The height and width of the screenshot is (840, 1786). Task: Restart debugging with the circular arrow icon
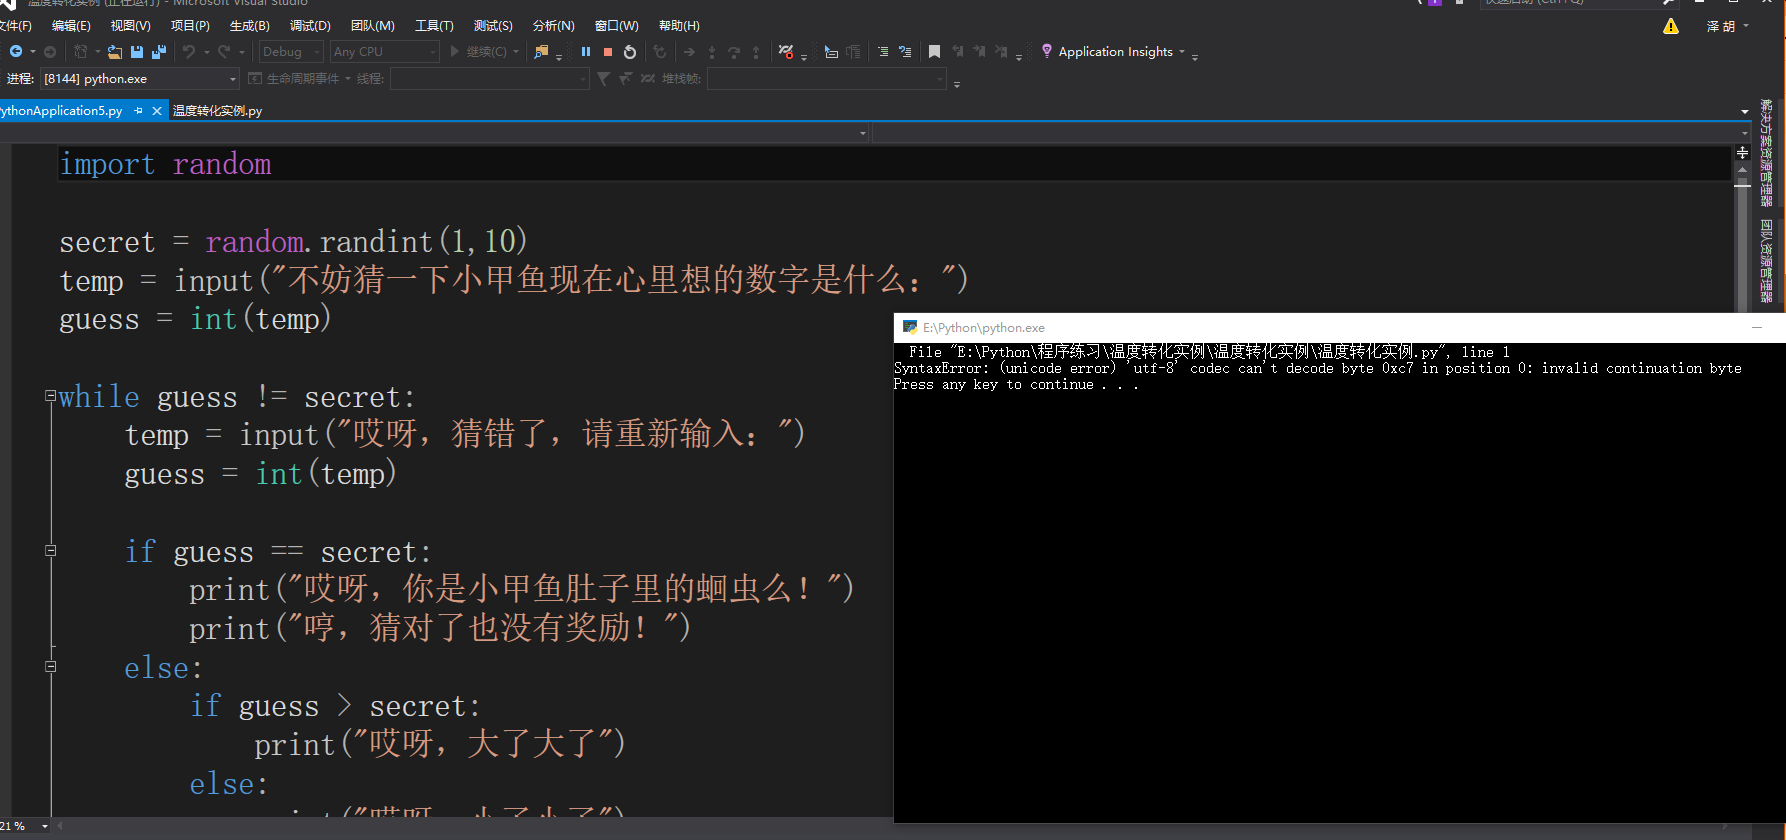[630, 52]
